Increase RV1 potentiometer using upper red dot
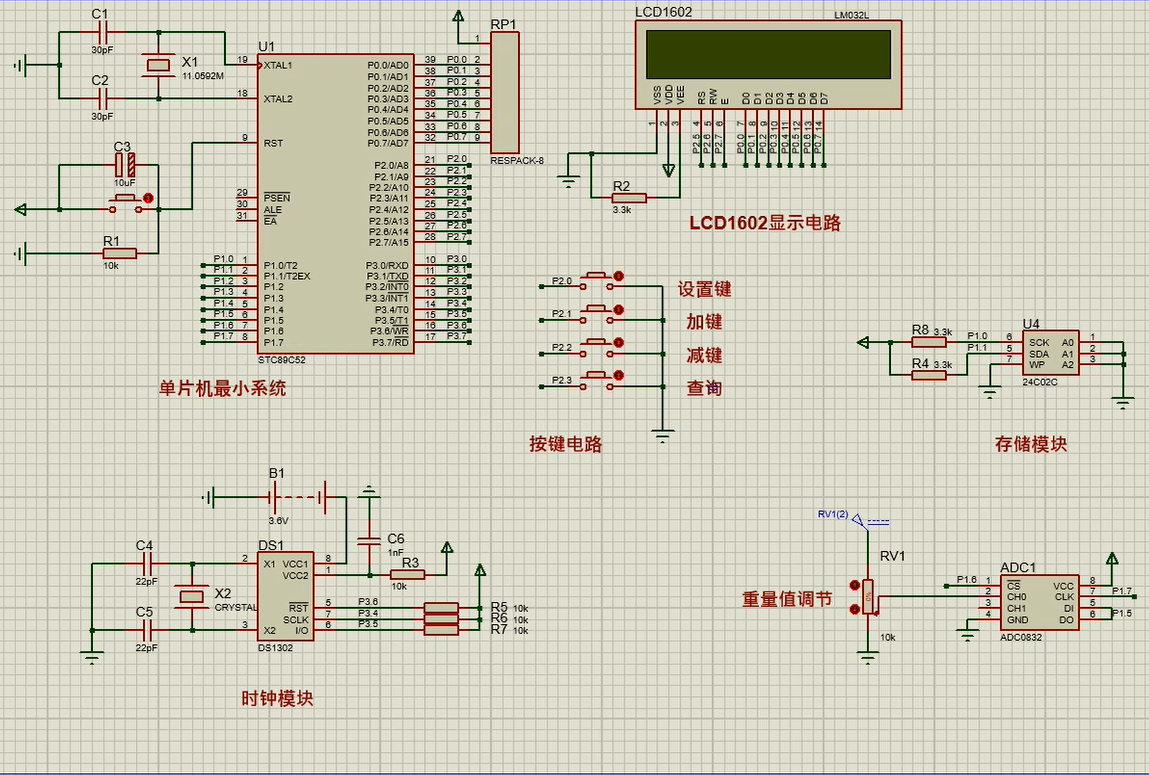Viewport: 1149px width, 775px height. click(x=854, y=585)
